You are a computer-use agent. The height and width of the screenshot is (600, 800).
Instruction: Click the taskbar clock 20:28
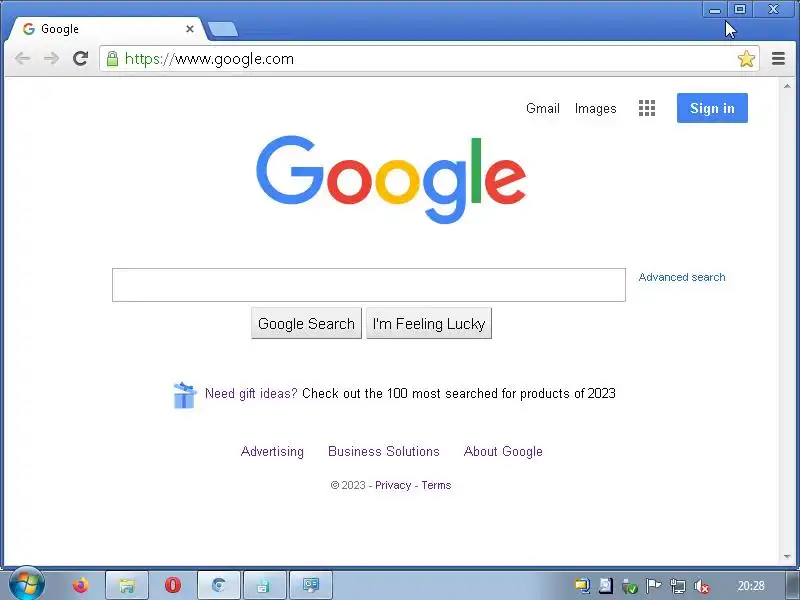(751, 586)
